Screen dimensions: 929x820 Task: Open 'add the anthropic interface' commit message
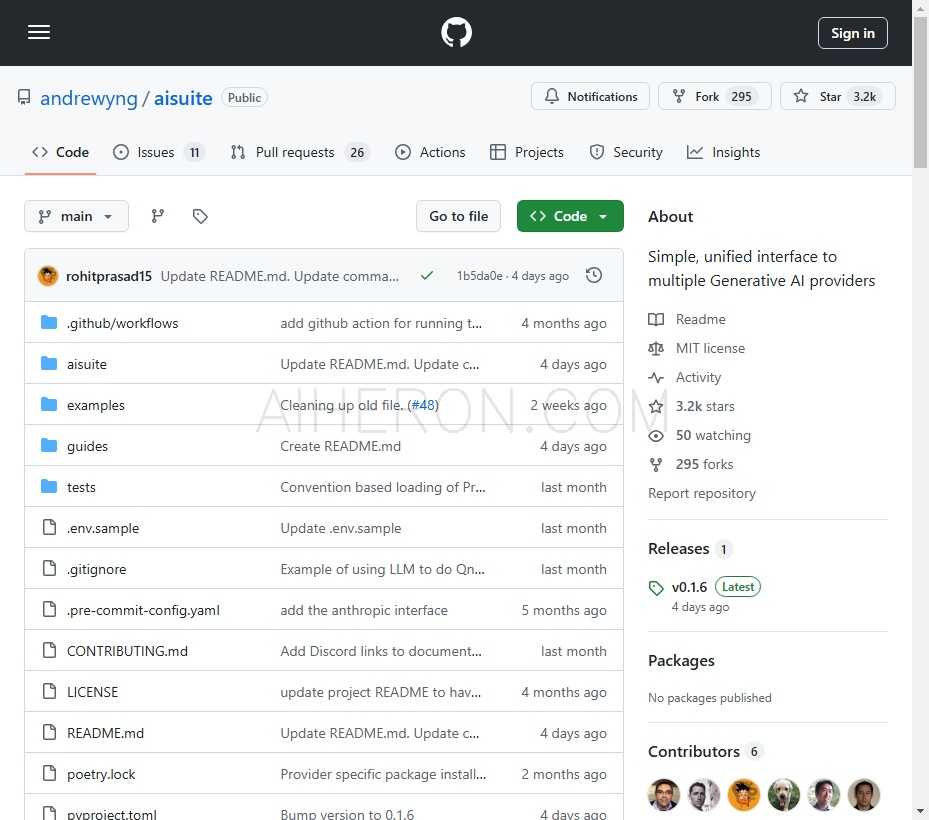tap(364, 610)
